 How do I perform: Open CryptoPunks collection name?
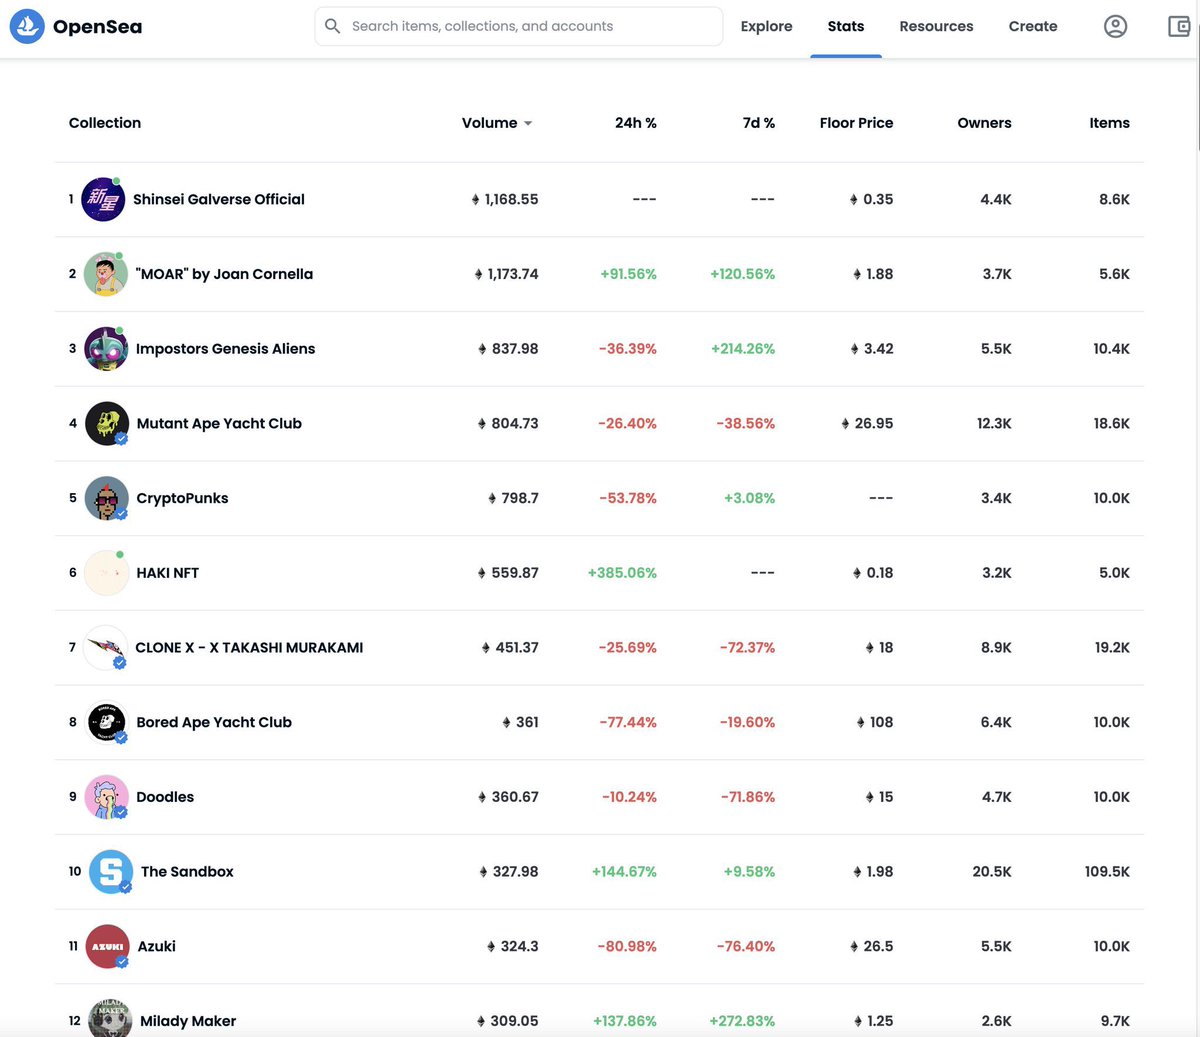[x=182, y=498]
